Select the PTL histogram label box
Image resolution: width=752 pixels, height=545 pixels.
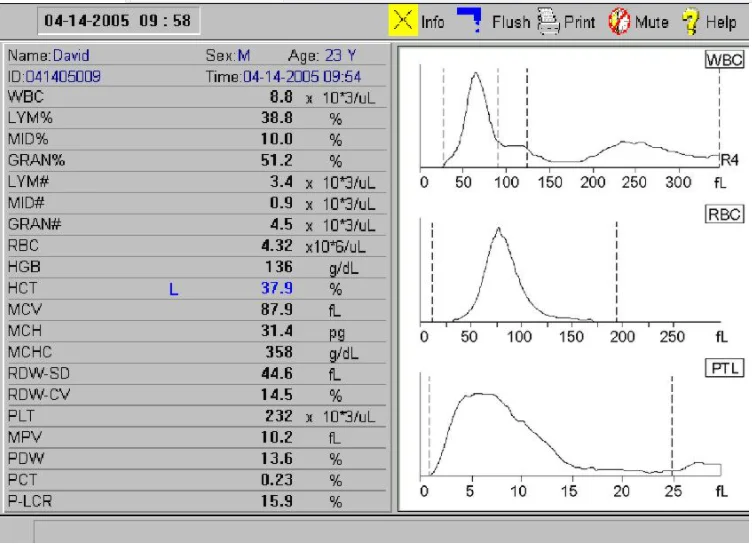(x=725, y=369)
